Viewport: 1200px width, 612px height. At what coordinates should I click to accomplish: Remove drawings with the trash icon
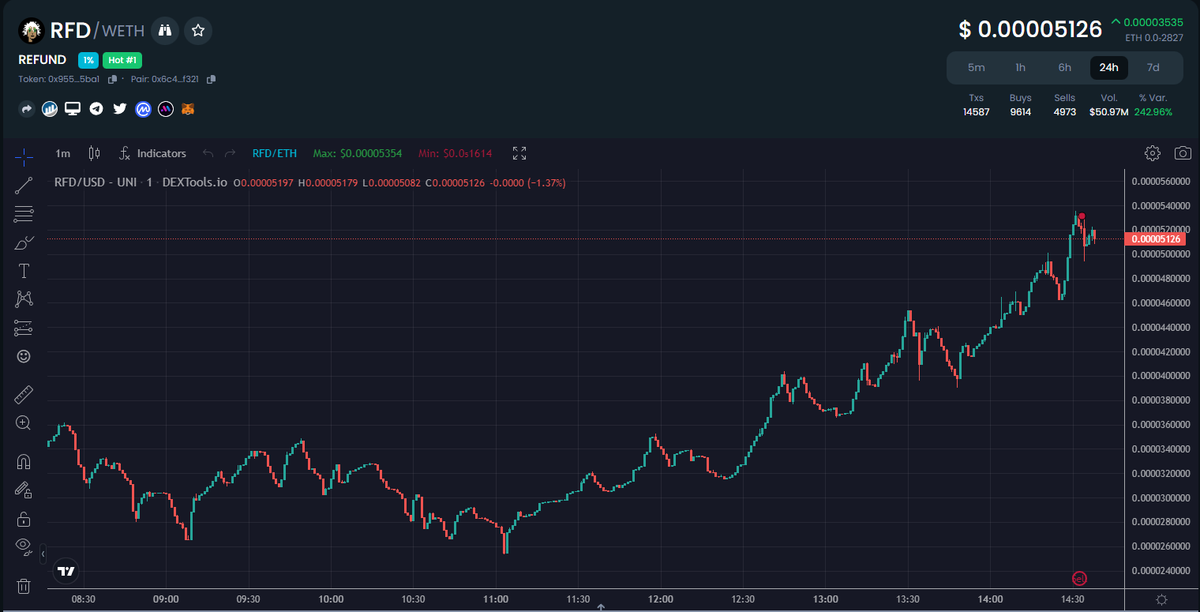(24, 586)
